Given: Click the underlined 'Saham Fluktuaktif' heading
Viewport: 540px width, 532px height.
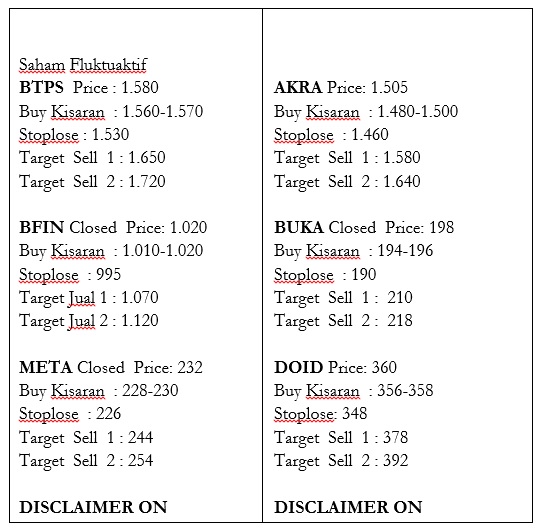Looking at the screenshot, I should 83,65.
